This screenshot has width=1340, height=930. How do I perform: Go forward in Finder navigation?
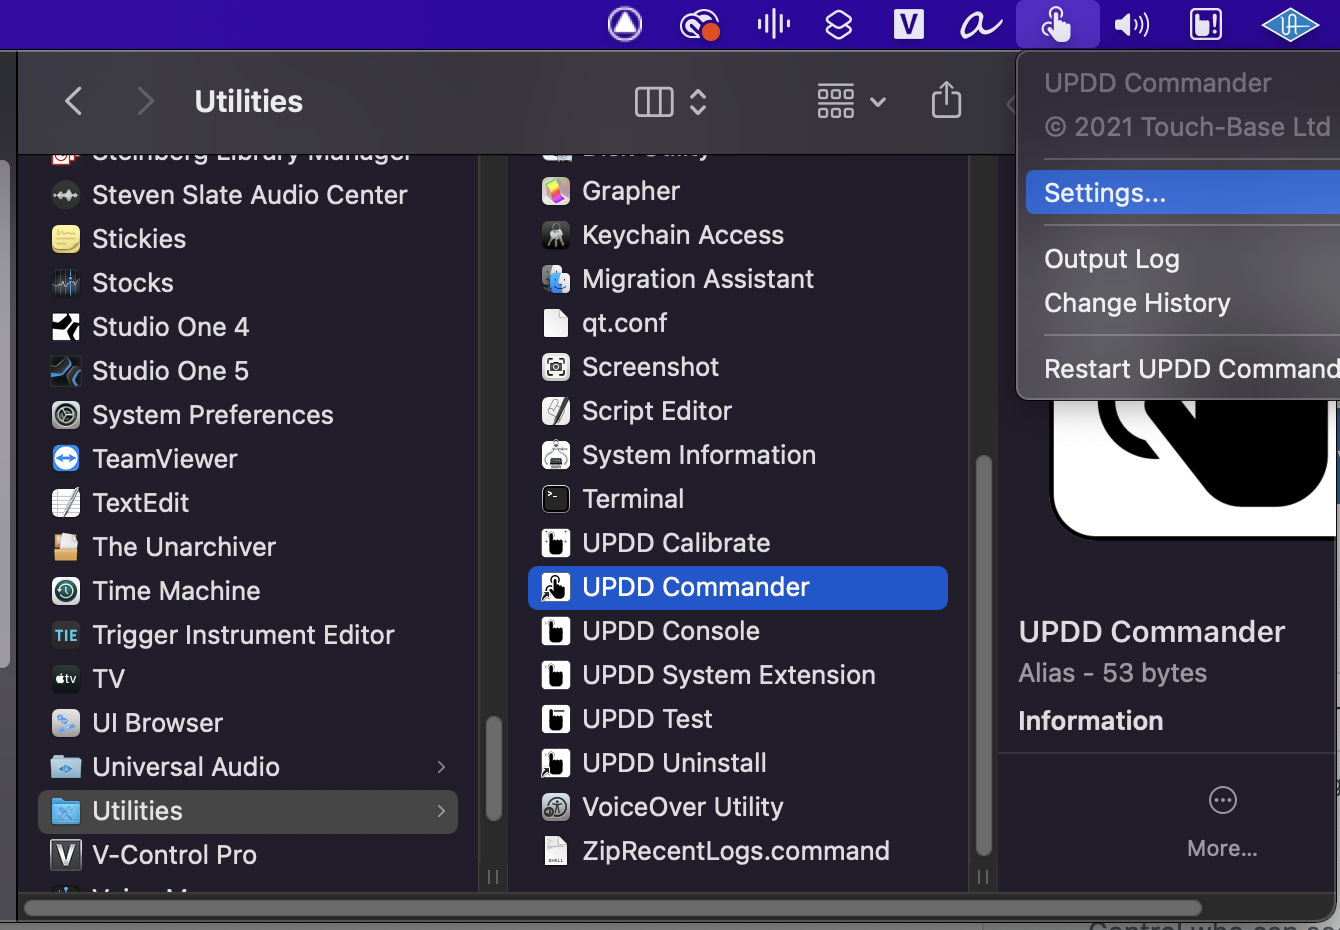(145, 101)
